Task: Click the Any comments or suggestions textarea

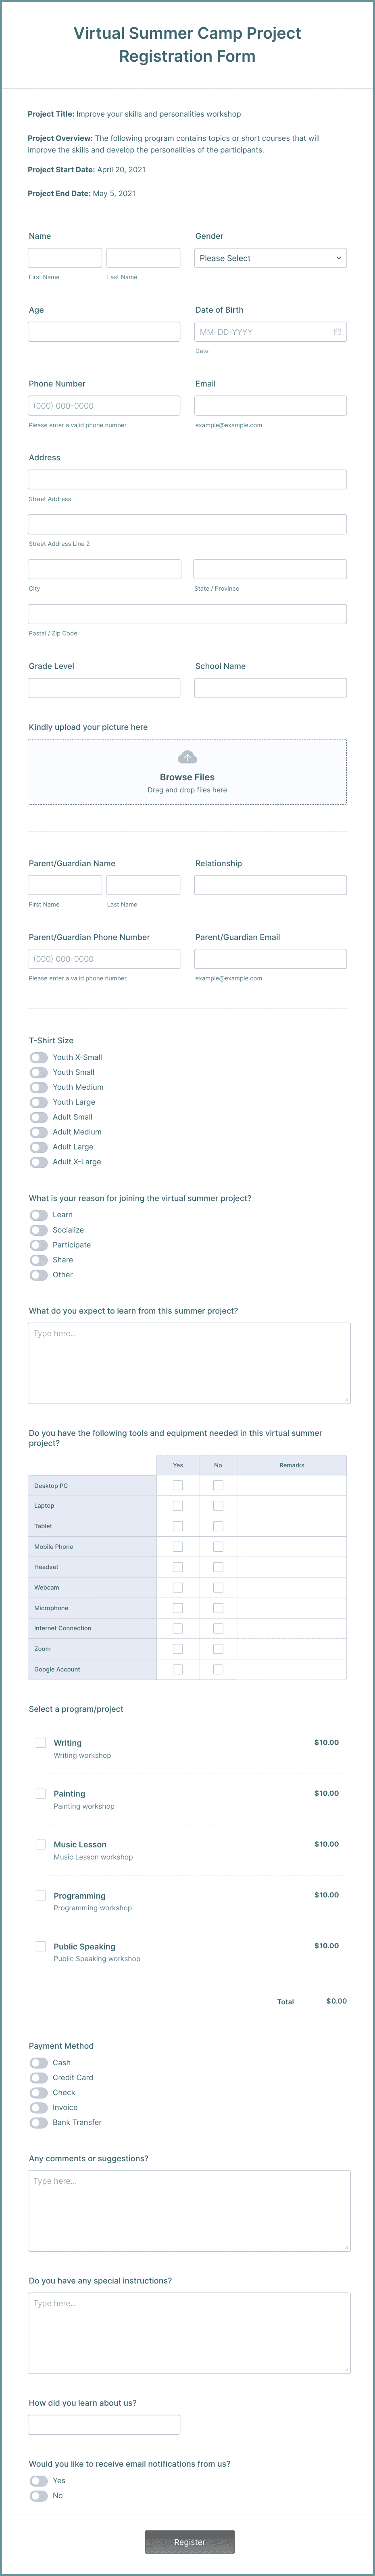Action: 189,2210
